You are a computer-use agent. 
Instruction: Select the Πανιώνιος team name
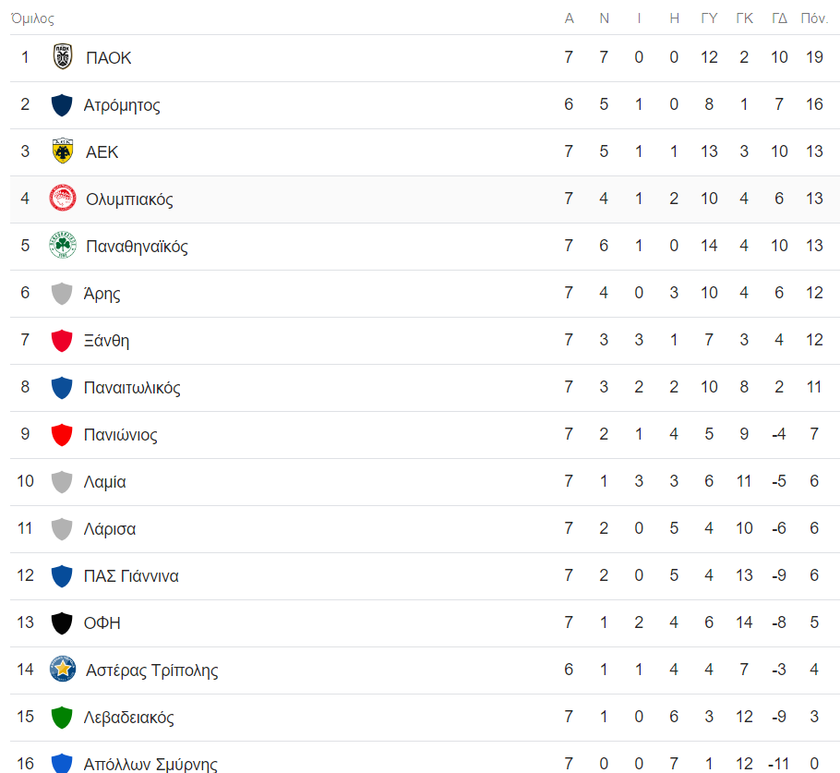pyautogui.click(x=121, y=434)
